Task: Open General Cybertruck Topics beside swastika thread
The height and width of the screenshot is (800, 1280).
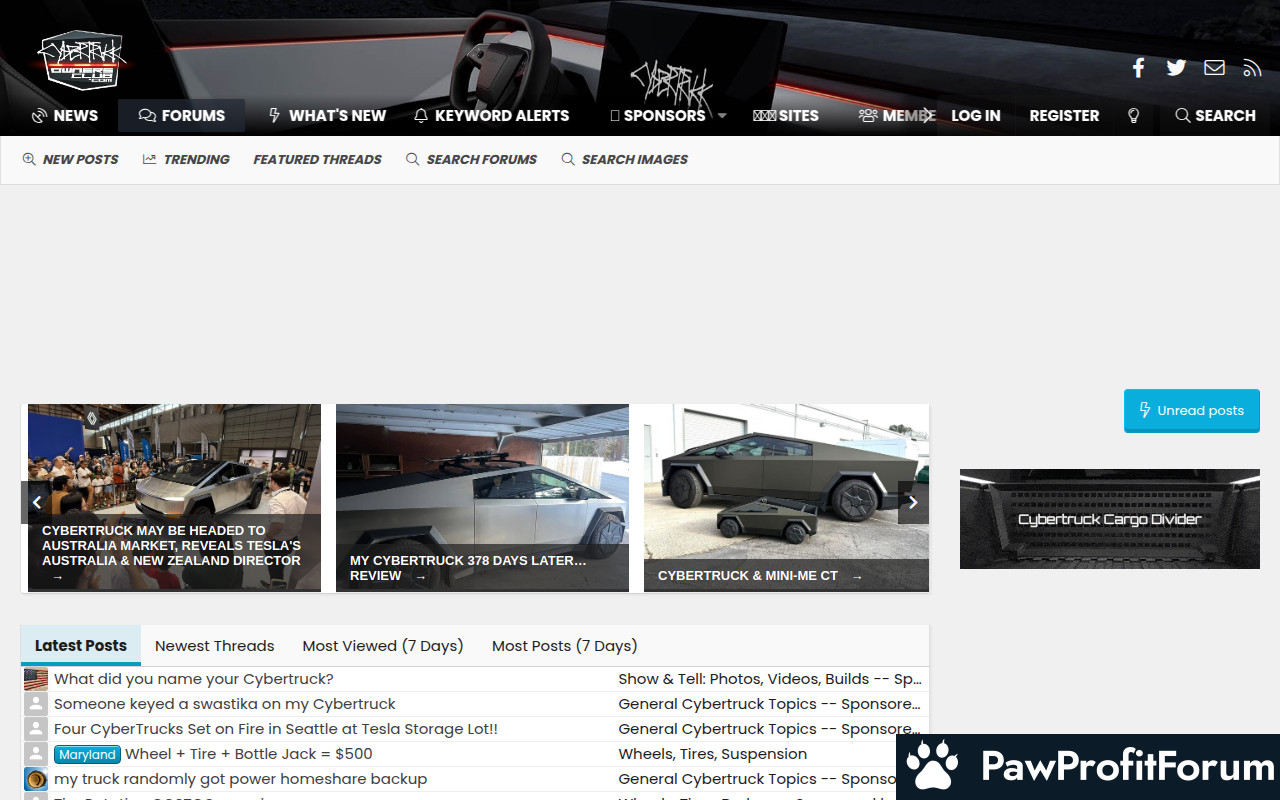Action: (770, 704)
